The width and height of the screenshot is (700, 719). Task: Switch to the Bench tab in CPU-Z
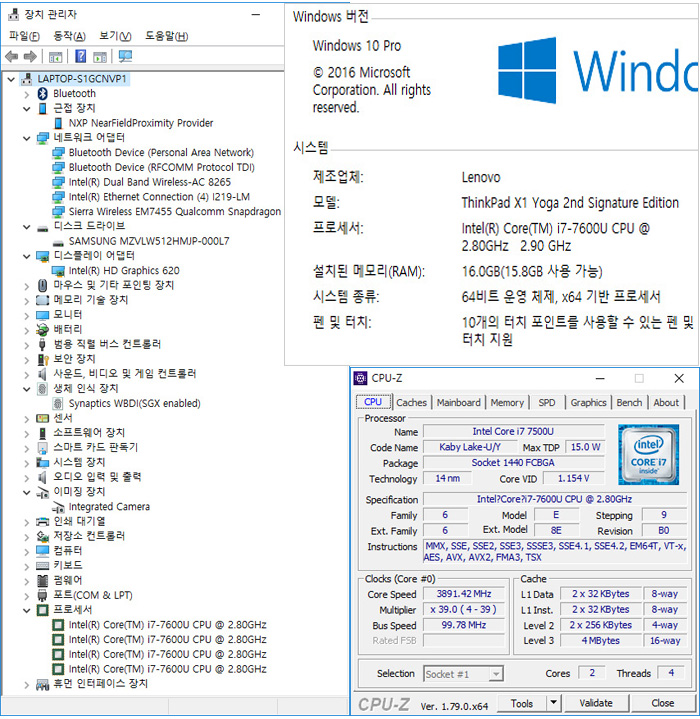click(x=629, y=403)
